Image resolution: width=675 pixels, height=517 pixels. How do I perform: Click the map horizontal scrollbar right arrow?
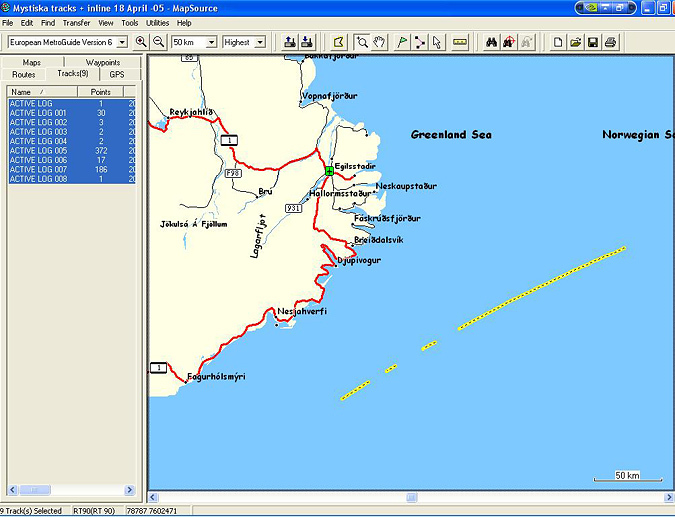click(x=669, y=498)
